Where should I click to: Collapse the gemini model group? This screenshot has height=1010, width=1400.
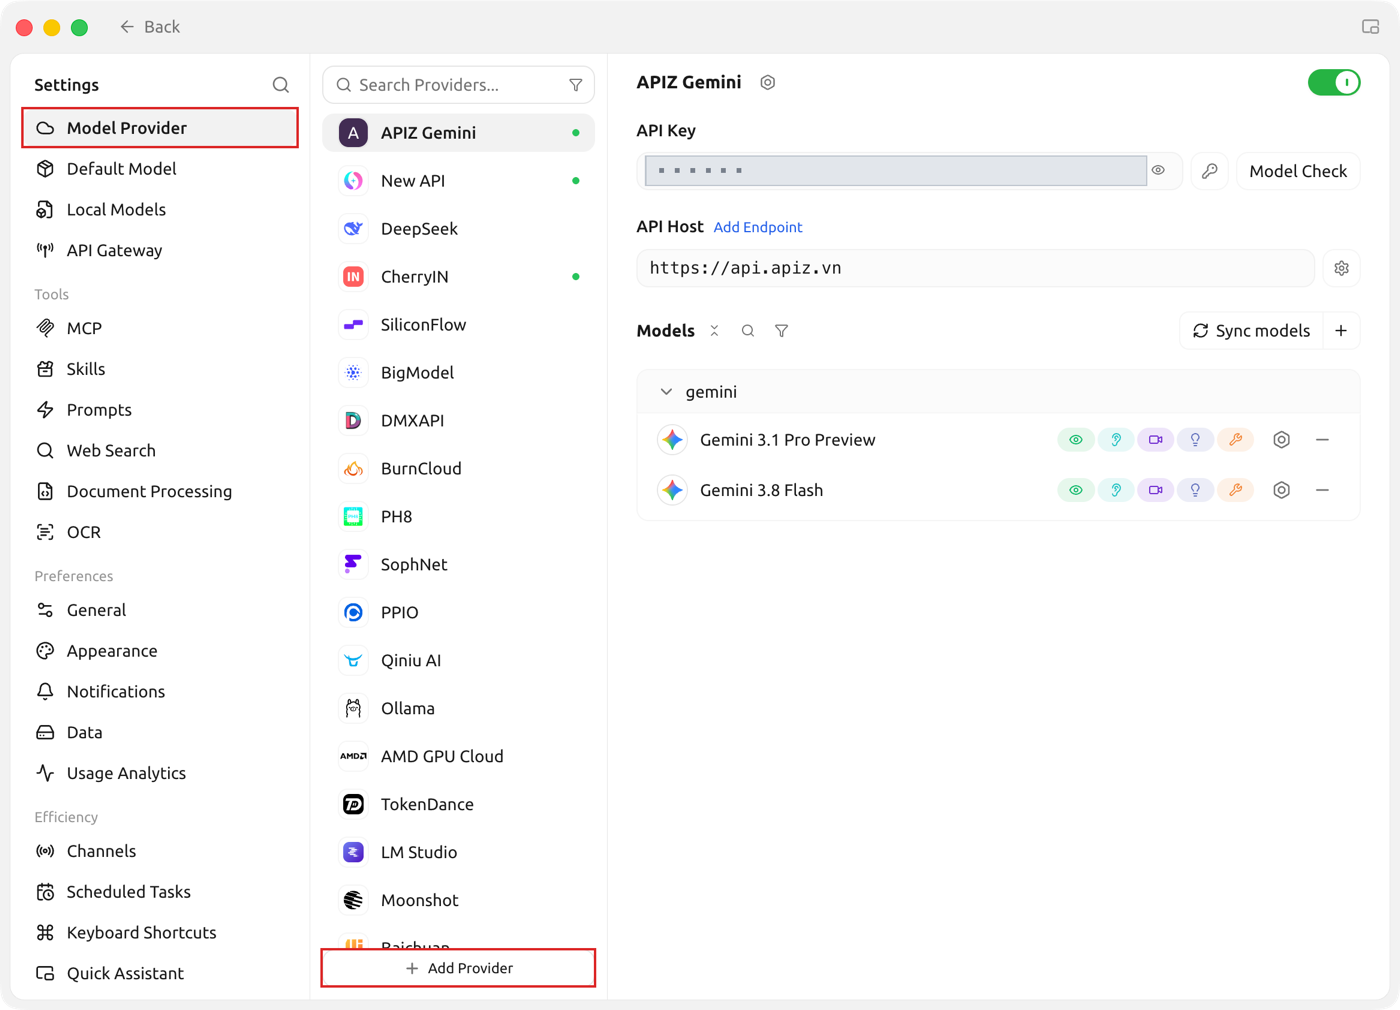pos(666,392)
